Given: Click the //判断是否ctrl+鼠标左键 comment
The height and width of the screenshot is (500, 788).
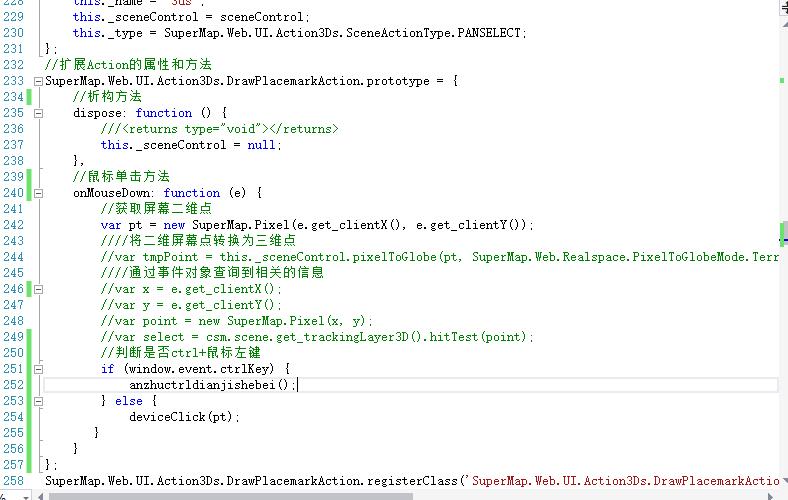Looking at the screenshot, I should click(180, 353).
